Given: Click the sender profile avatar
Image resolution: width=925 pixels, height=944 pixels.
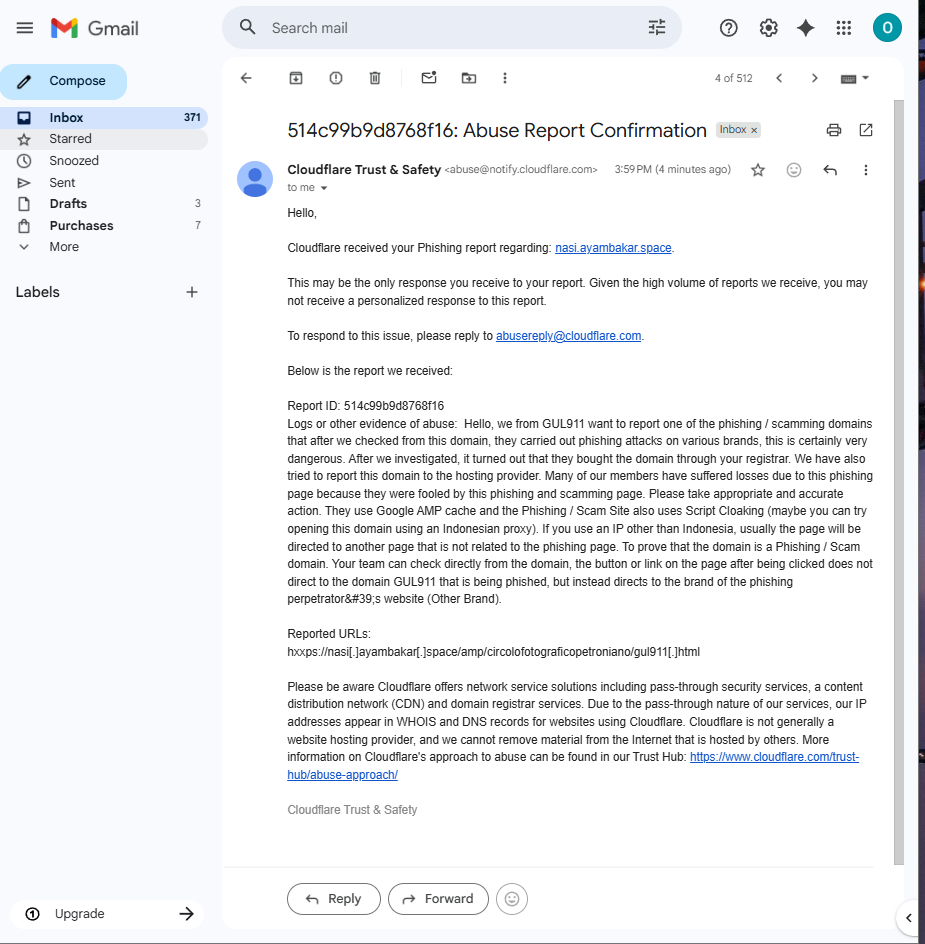Looking at the screenshot, I should (x=255, y=179).
